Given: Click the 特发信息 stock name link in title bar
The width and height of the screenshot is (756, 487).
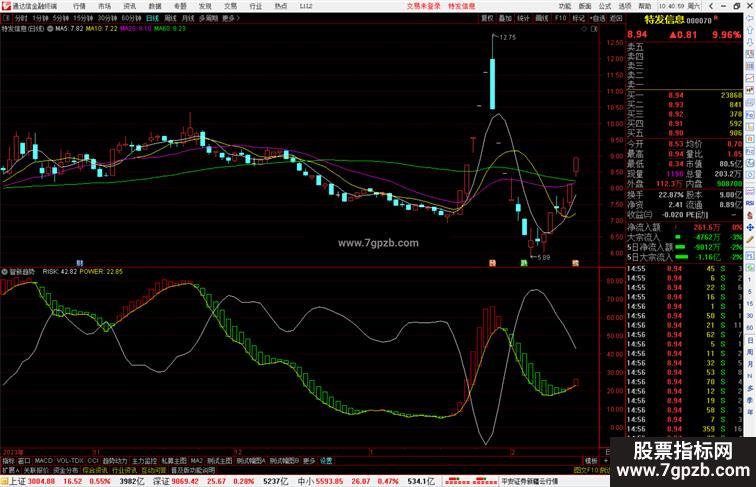Looking at the screenshot, I should (461, 6).
